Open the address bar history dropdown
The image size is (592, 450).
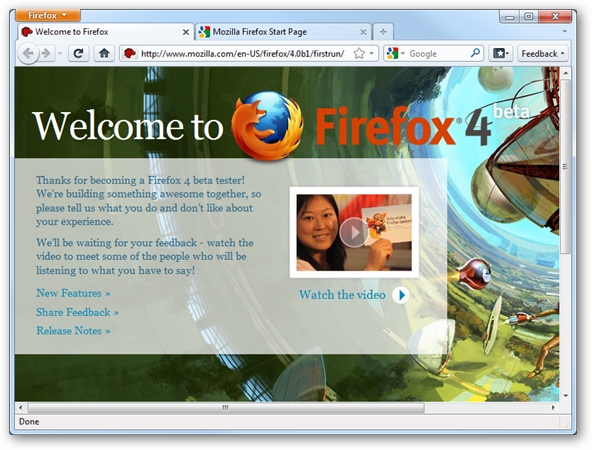372,54
